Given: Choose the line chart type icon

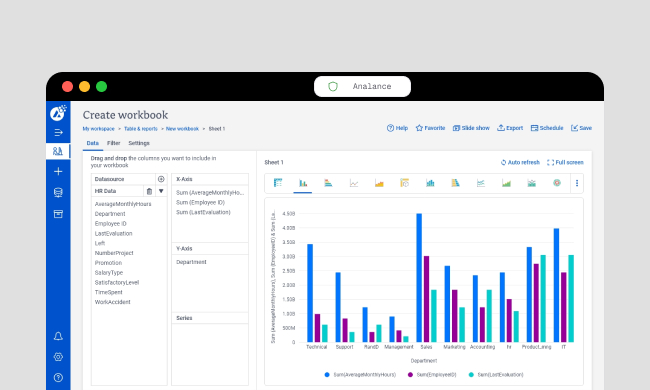Looking at the screenshot, I should pos(354,183).
